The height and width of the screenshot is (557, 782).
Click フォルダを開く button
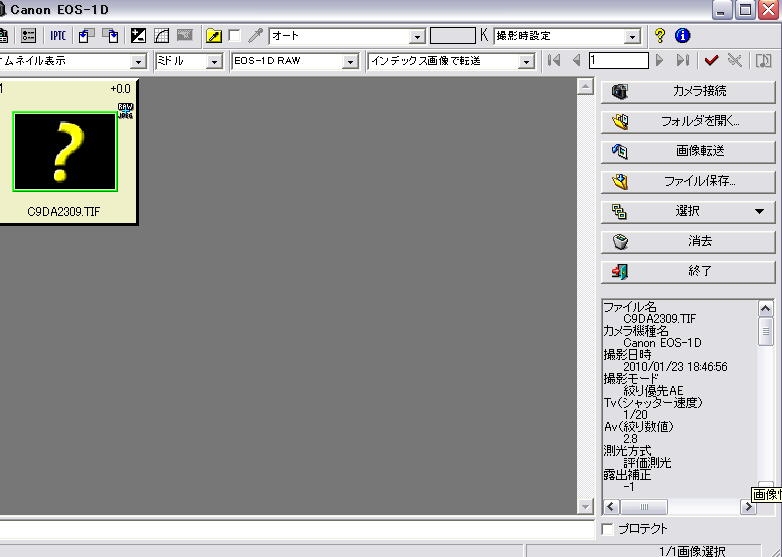point(688,121)
